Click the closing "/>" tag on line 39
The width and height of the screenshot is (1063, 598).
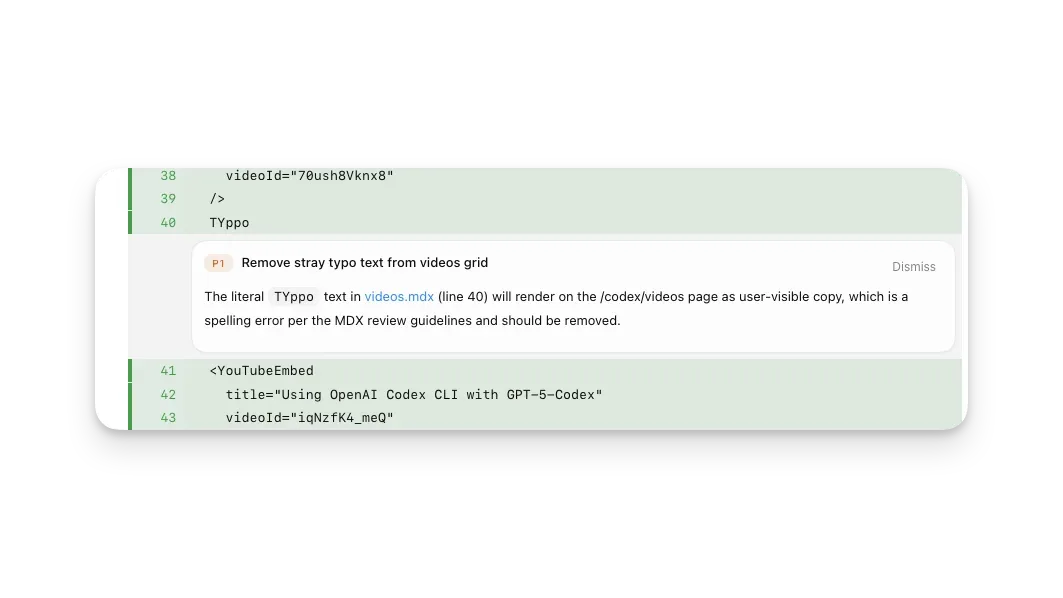217,199
